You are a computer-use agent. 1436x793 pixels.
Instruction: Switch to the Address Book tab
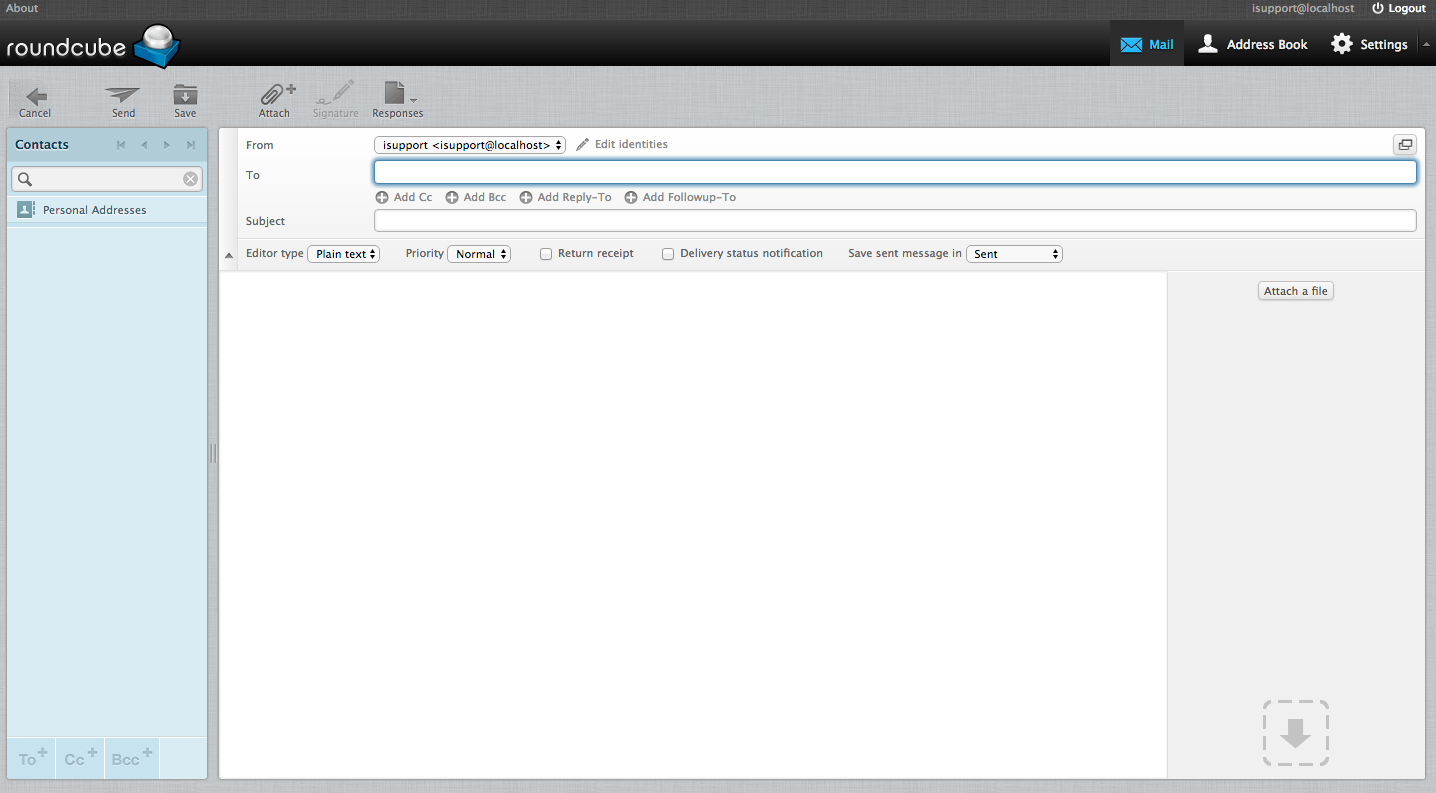point(1253,44)
